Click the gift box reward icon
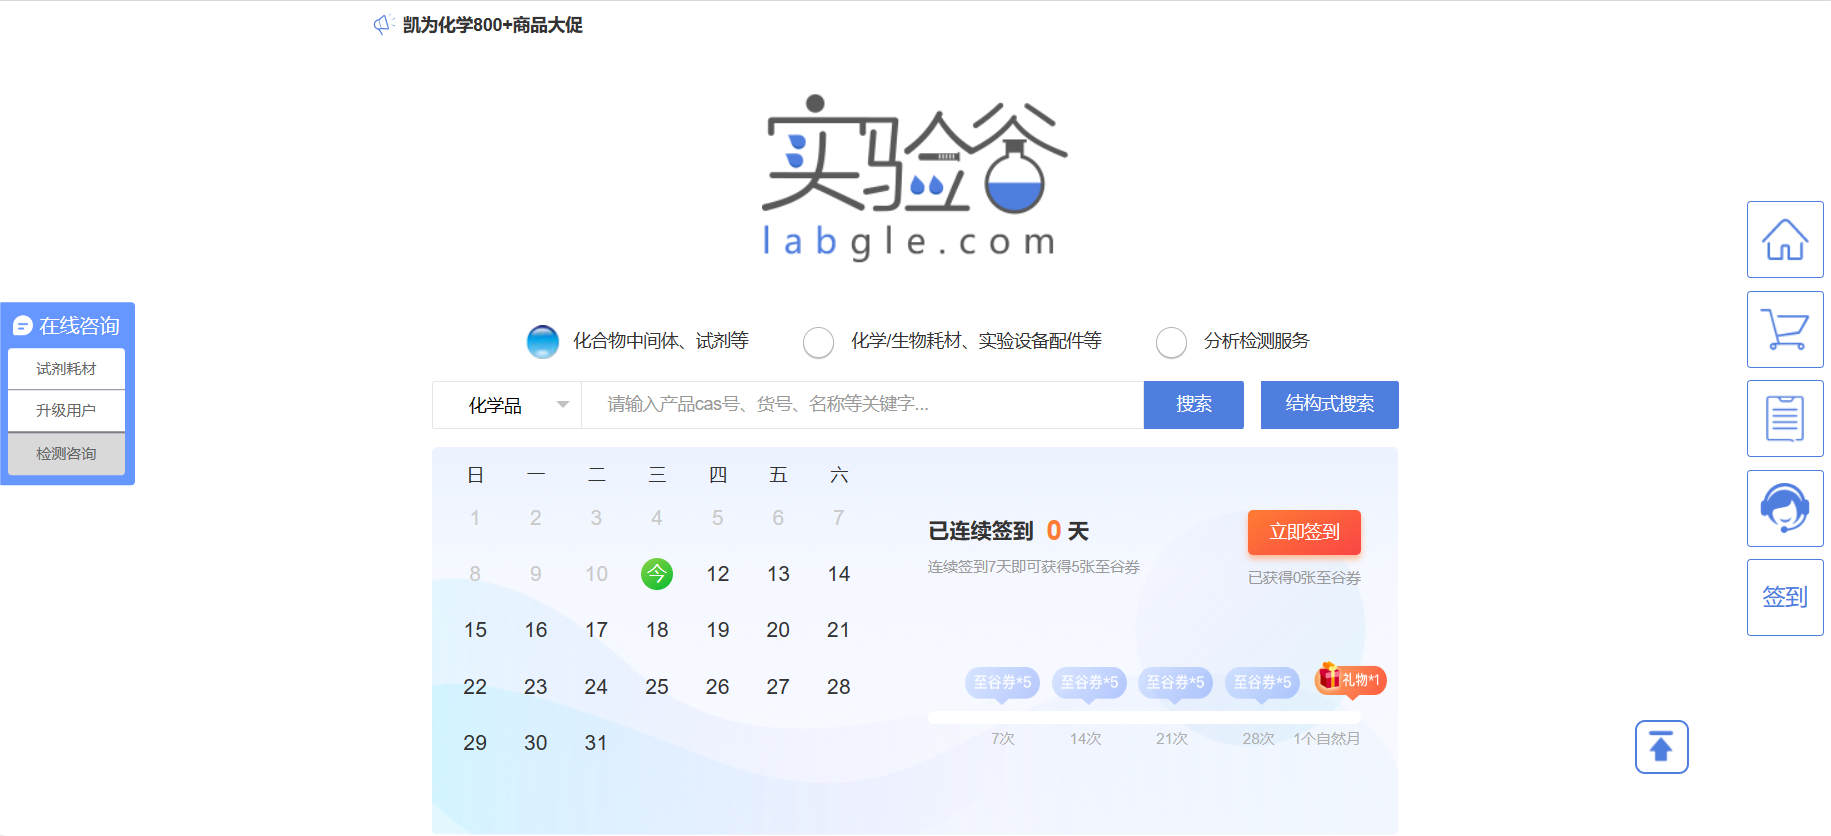 coord(1330,678)
